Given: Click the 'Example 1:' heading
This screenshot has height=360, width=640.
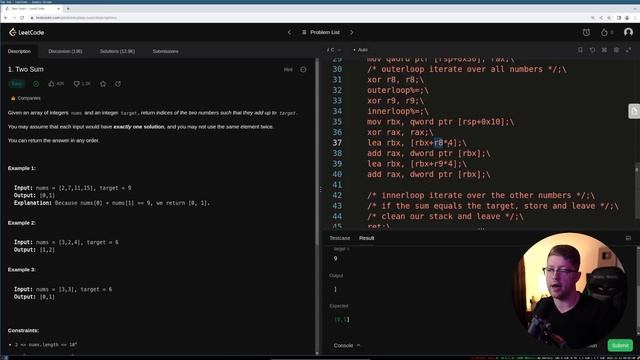Looking at the screenshot, I should 22,168.
